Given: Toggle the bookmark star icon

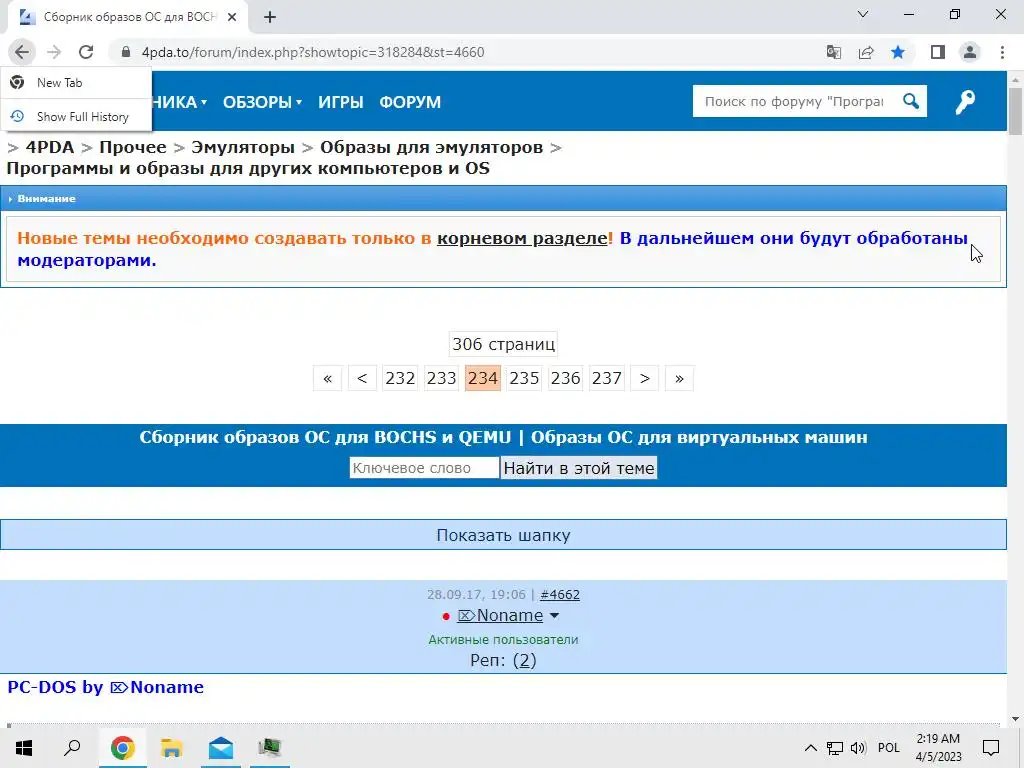Looking at the screenshot, I should [898, 52].
